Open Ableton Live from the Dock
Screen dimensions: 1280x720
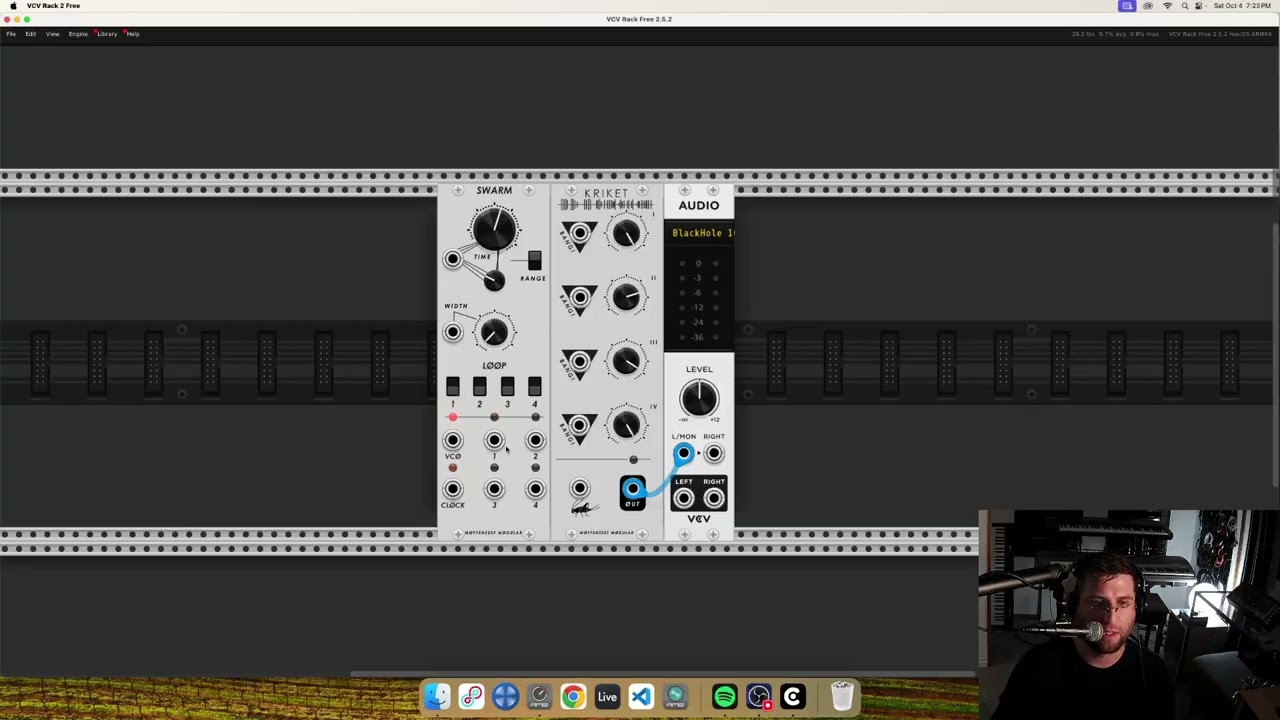pyautogui.click(x=607, y=696)
